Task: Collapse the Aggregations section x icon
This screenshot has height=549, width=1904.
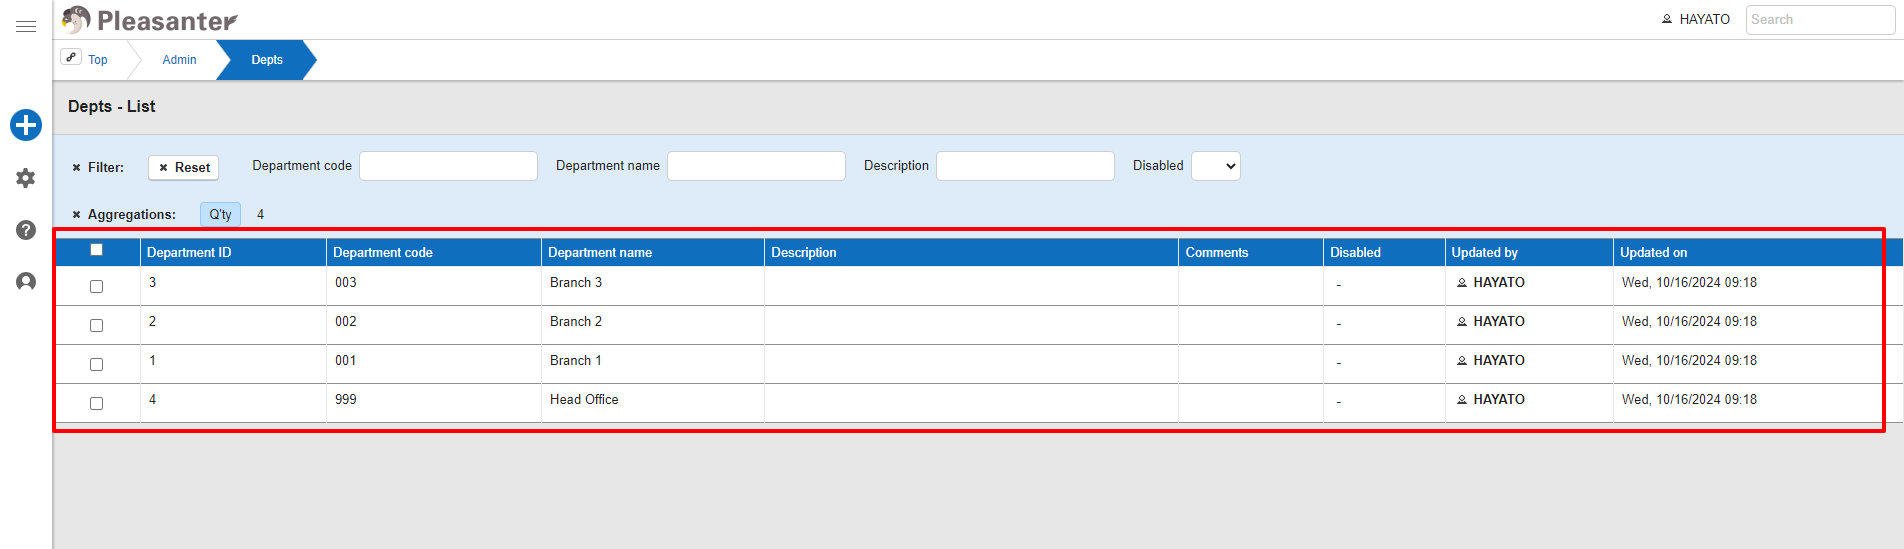Action: point(76,215)
